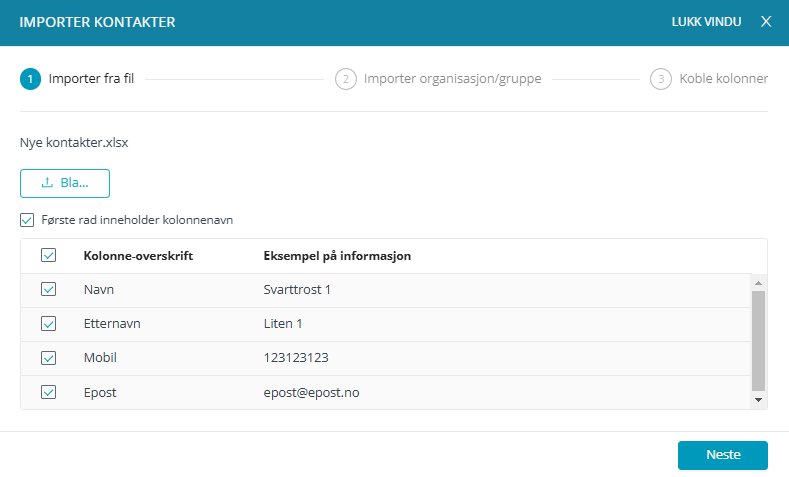Screen dimensions: 789x477
Task: Select step 1 circle icon
Action: pos(30,79)
